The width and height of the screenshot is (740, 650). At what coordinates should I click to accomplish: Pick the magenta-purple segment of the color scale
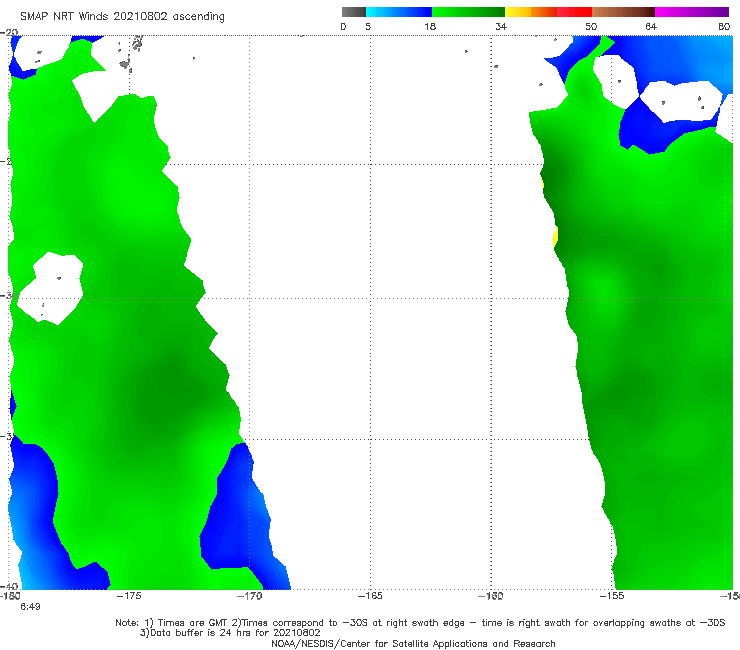692,12
